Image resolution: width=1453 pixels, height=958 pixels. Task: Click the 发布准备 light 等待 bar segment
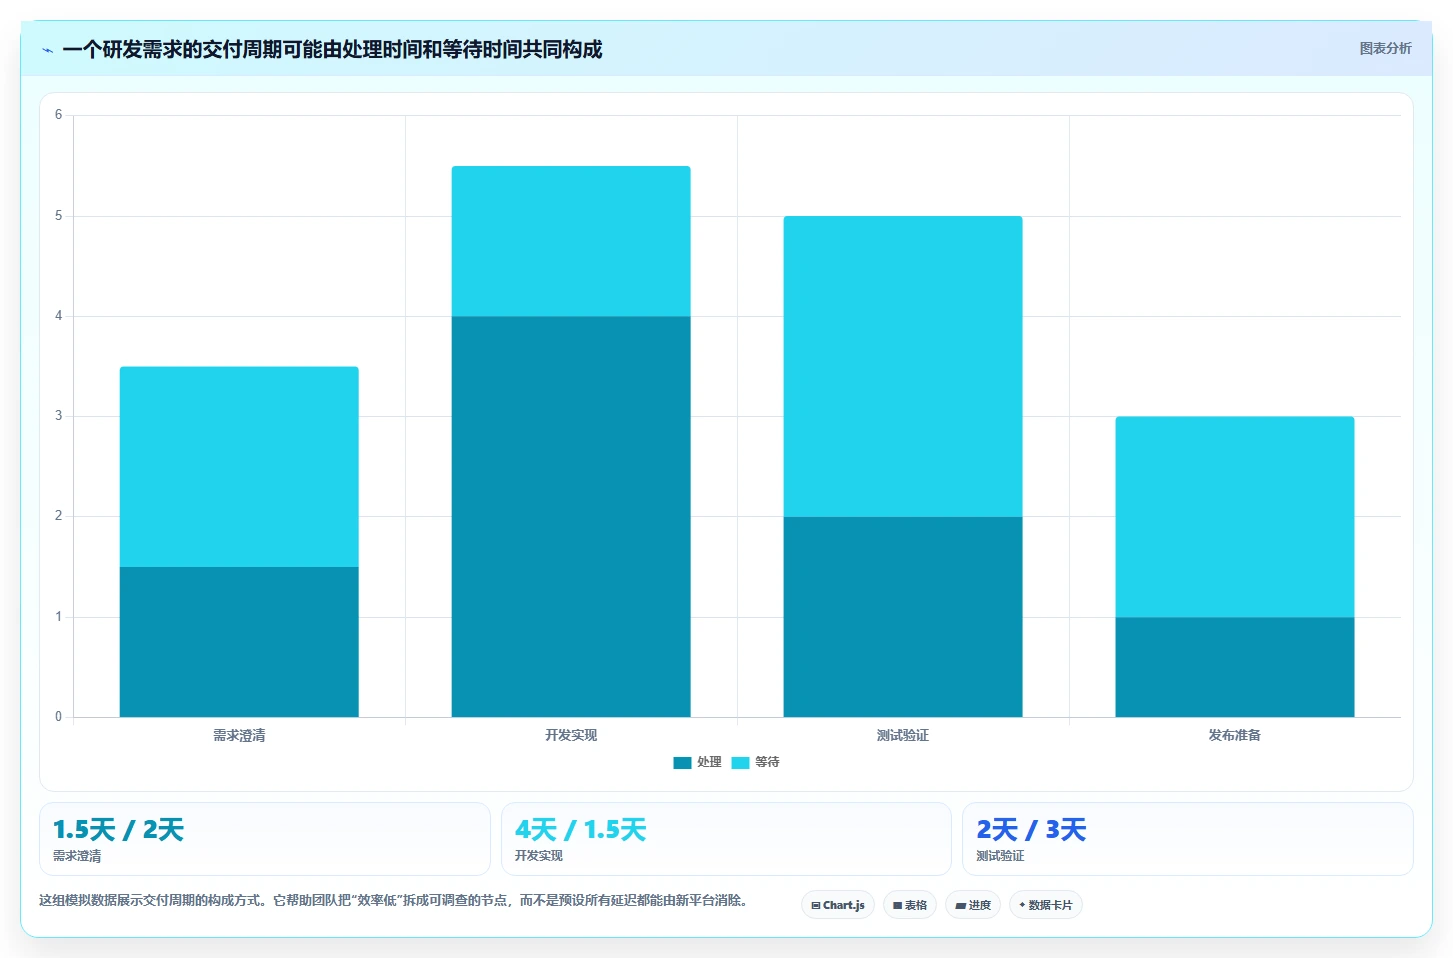pyautogui.click(x=1235, y=517)
